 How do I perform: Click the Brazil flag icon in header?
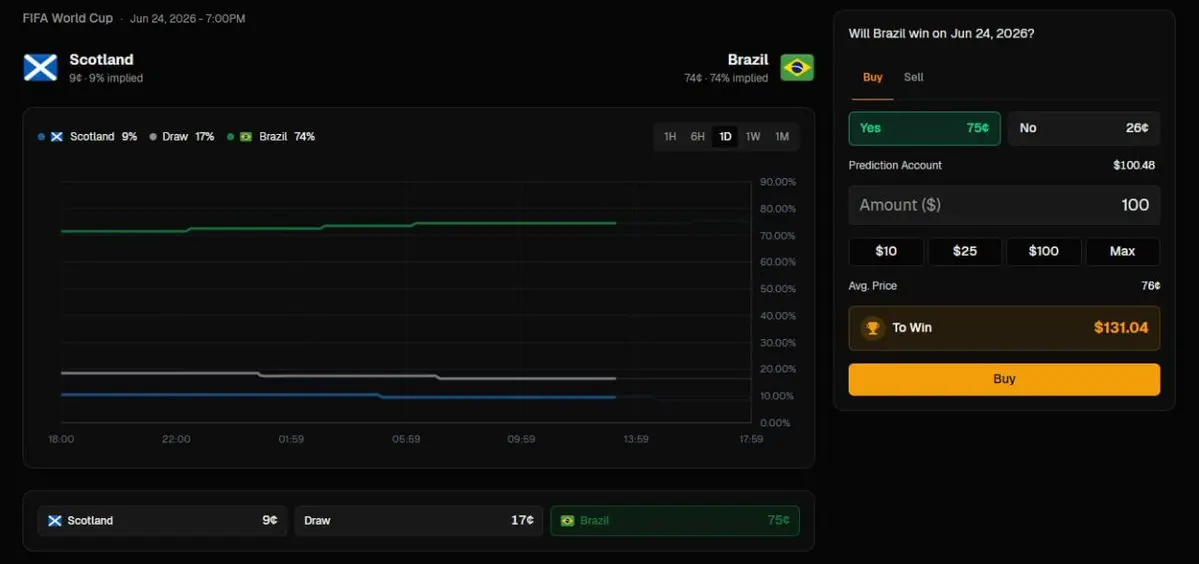[x=797, y=67]
